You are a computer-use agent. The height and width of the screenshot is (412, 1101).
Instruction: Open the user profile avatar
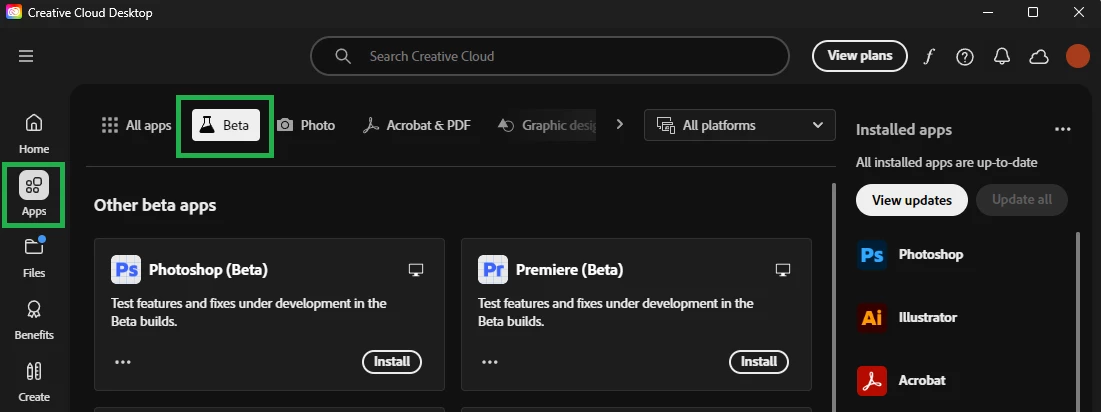[x=1077, y=56]
